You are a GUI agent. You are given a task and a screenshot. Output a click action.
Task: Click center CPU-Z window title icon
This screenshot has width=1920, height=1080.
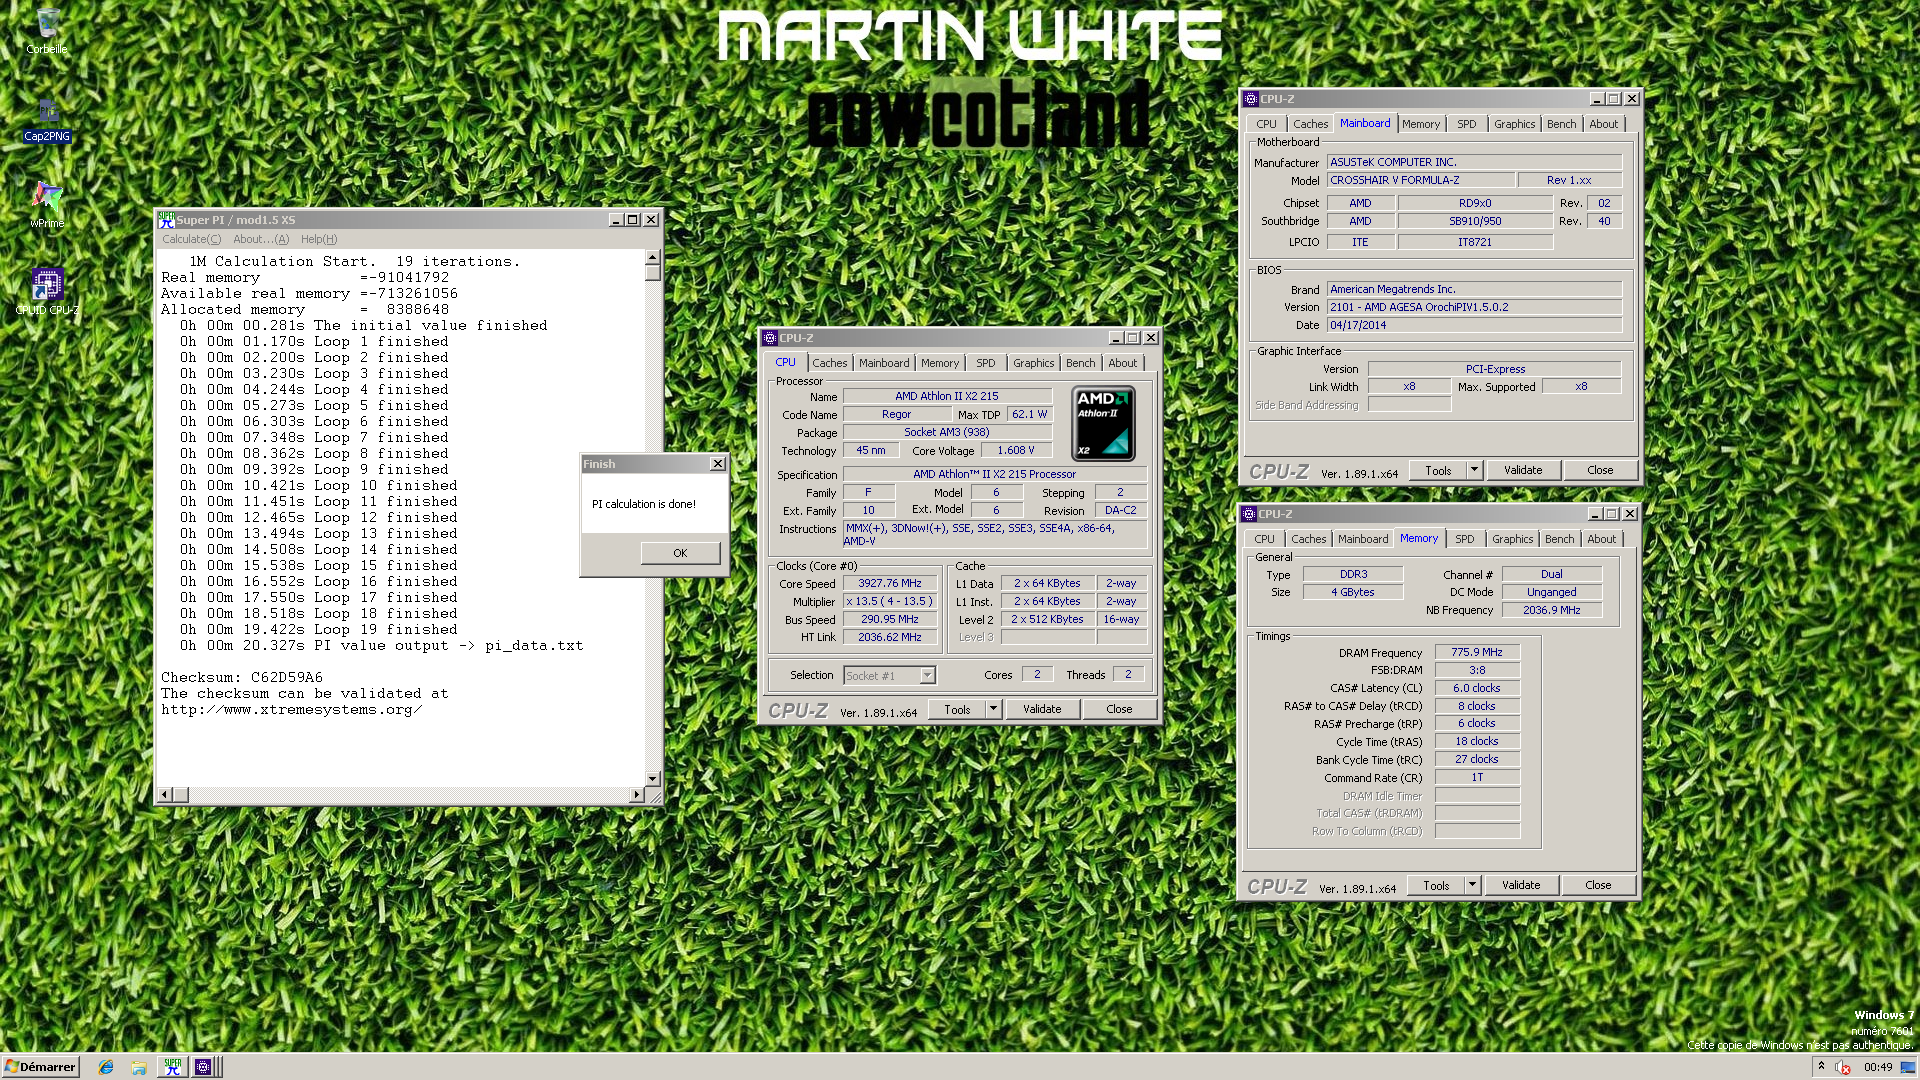click(x=769, y=338)
